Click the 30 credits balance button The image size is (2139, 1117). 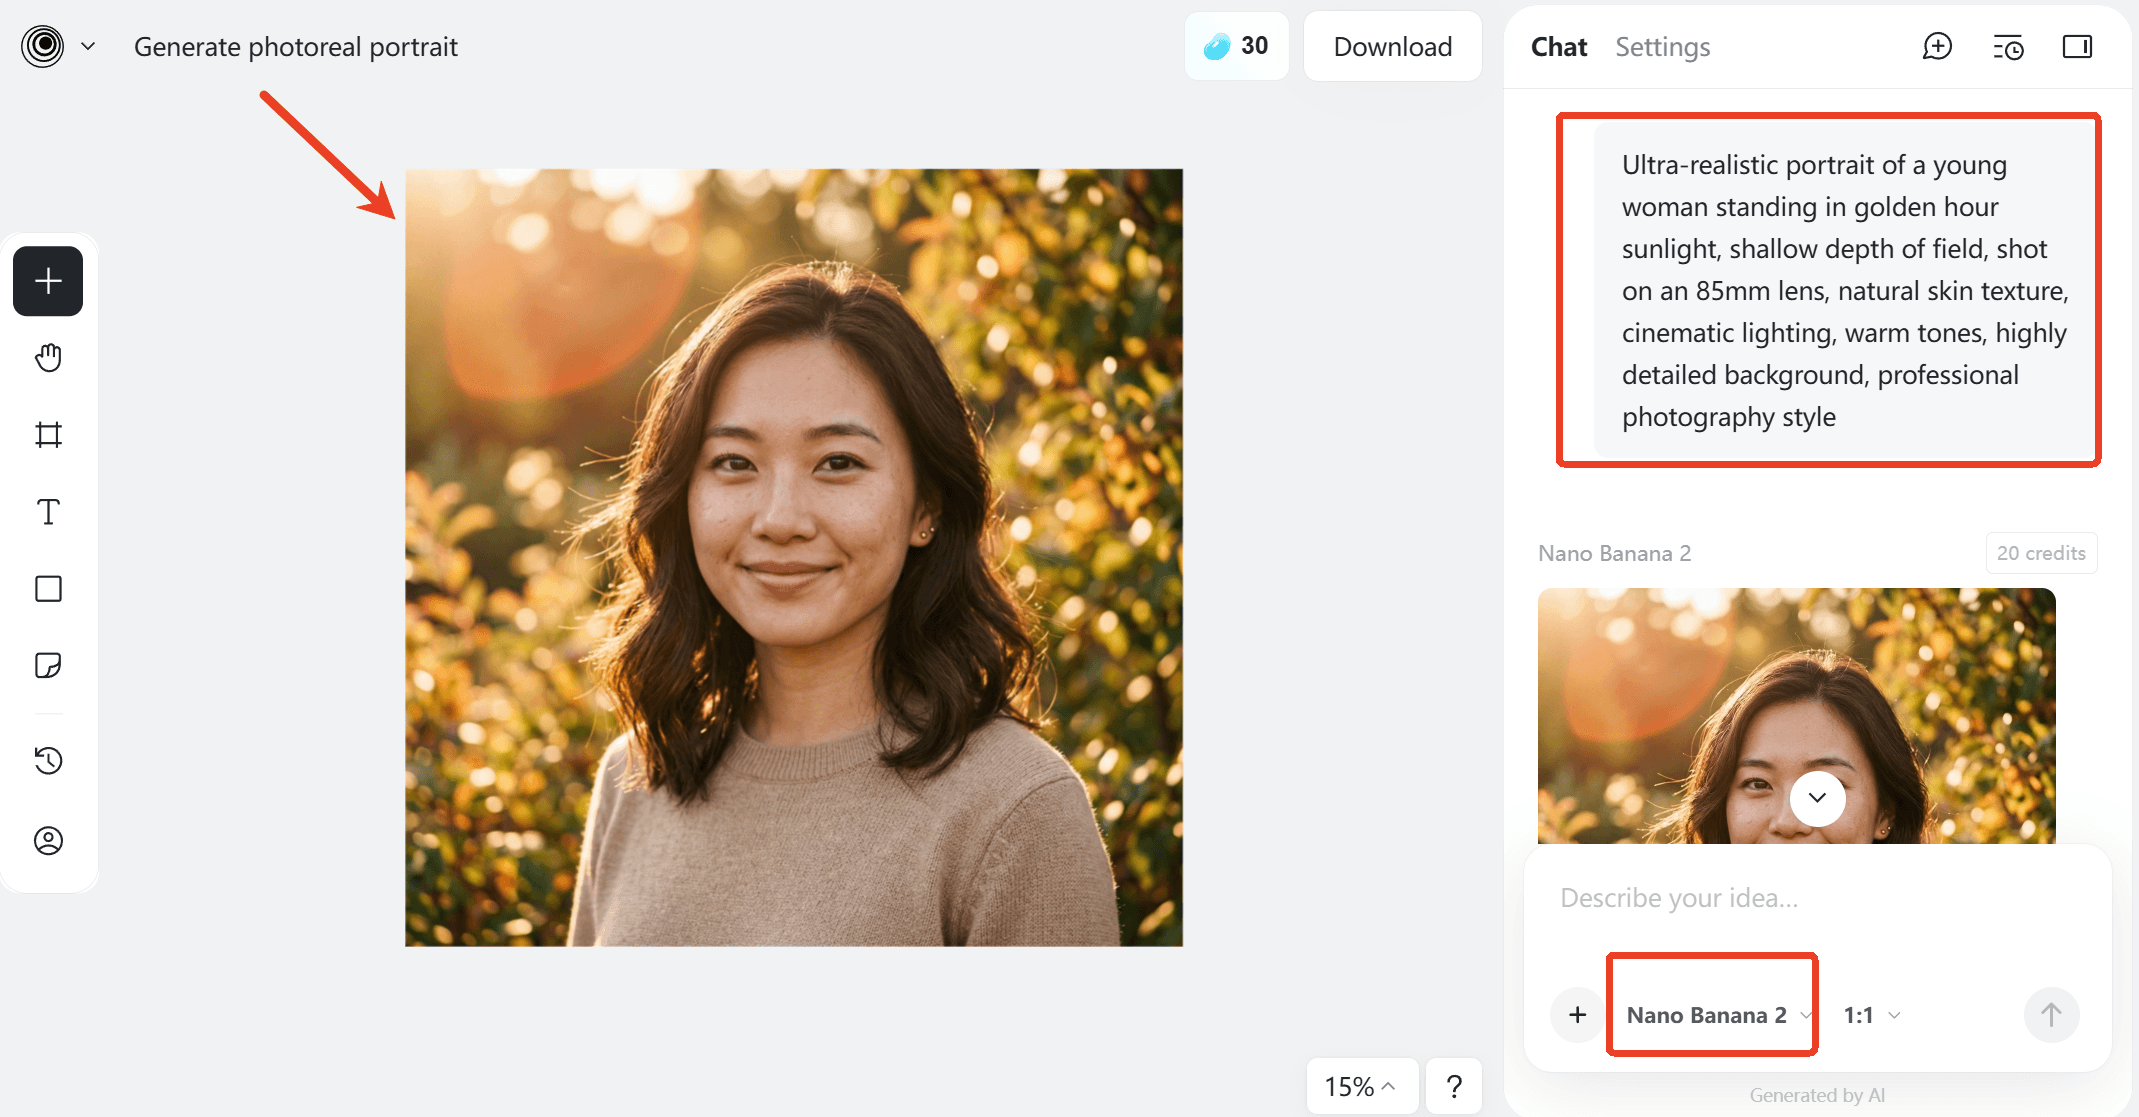pyautogui.click(x=1236, y=46)
